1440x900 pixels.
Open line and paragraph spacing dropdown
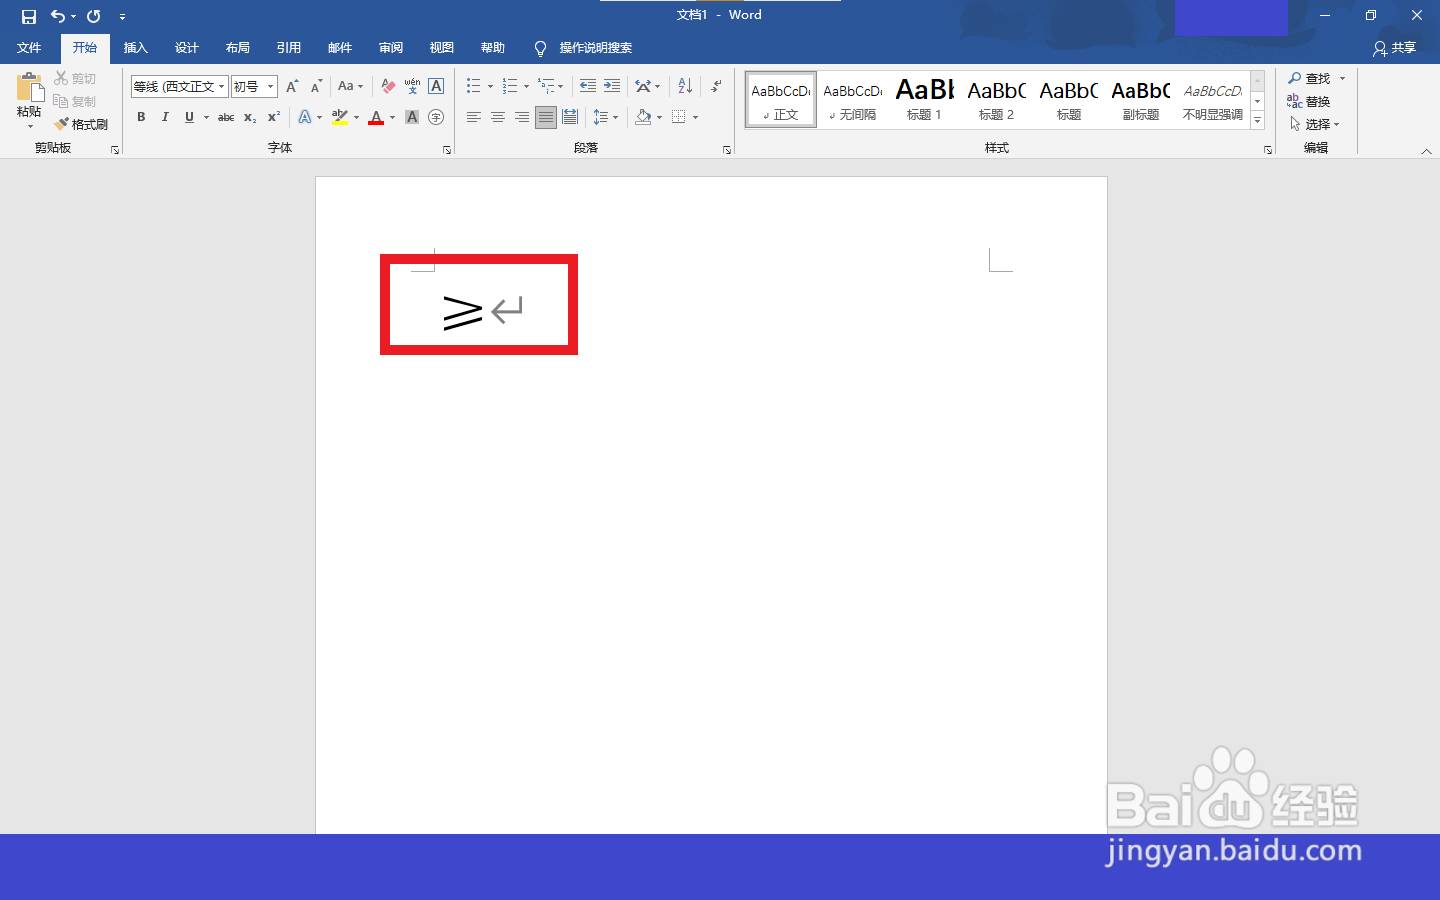pos(606,117)
